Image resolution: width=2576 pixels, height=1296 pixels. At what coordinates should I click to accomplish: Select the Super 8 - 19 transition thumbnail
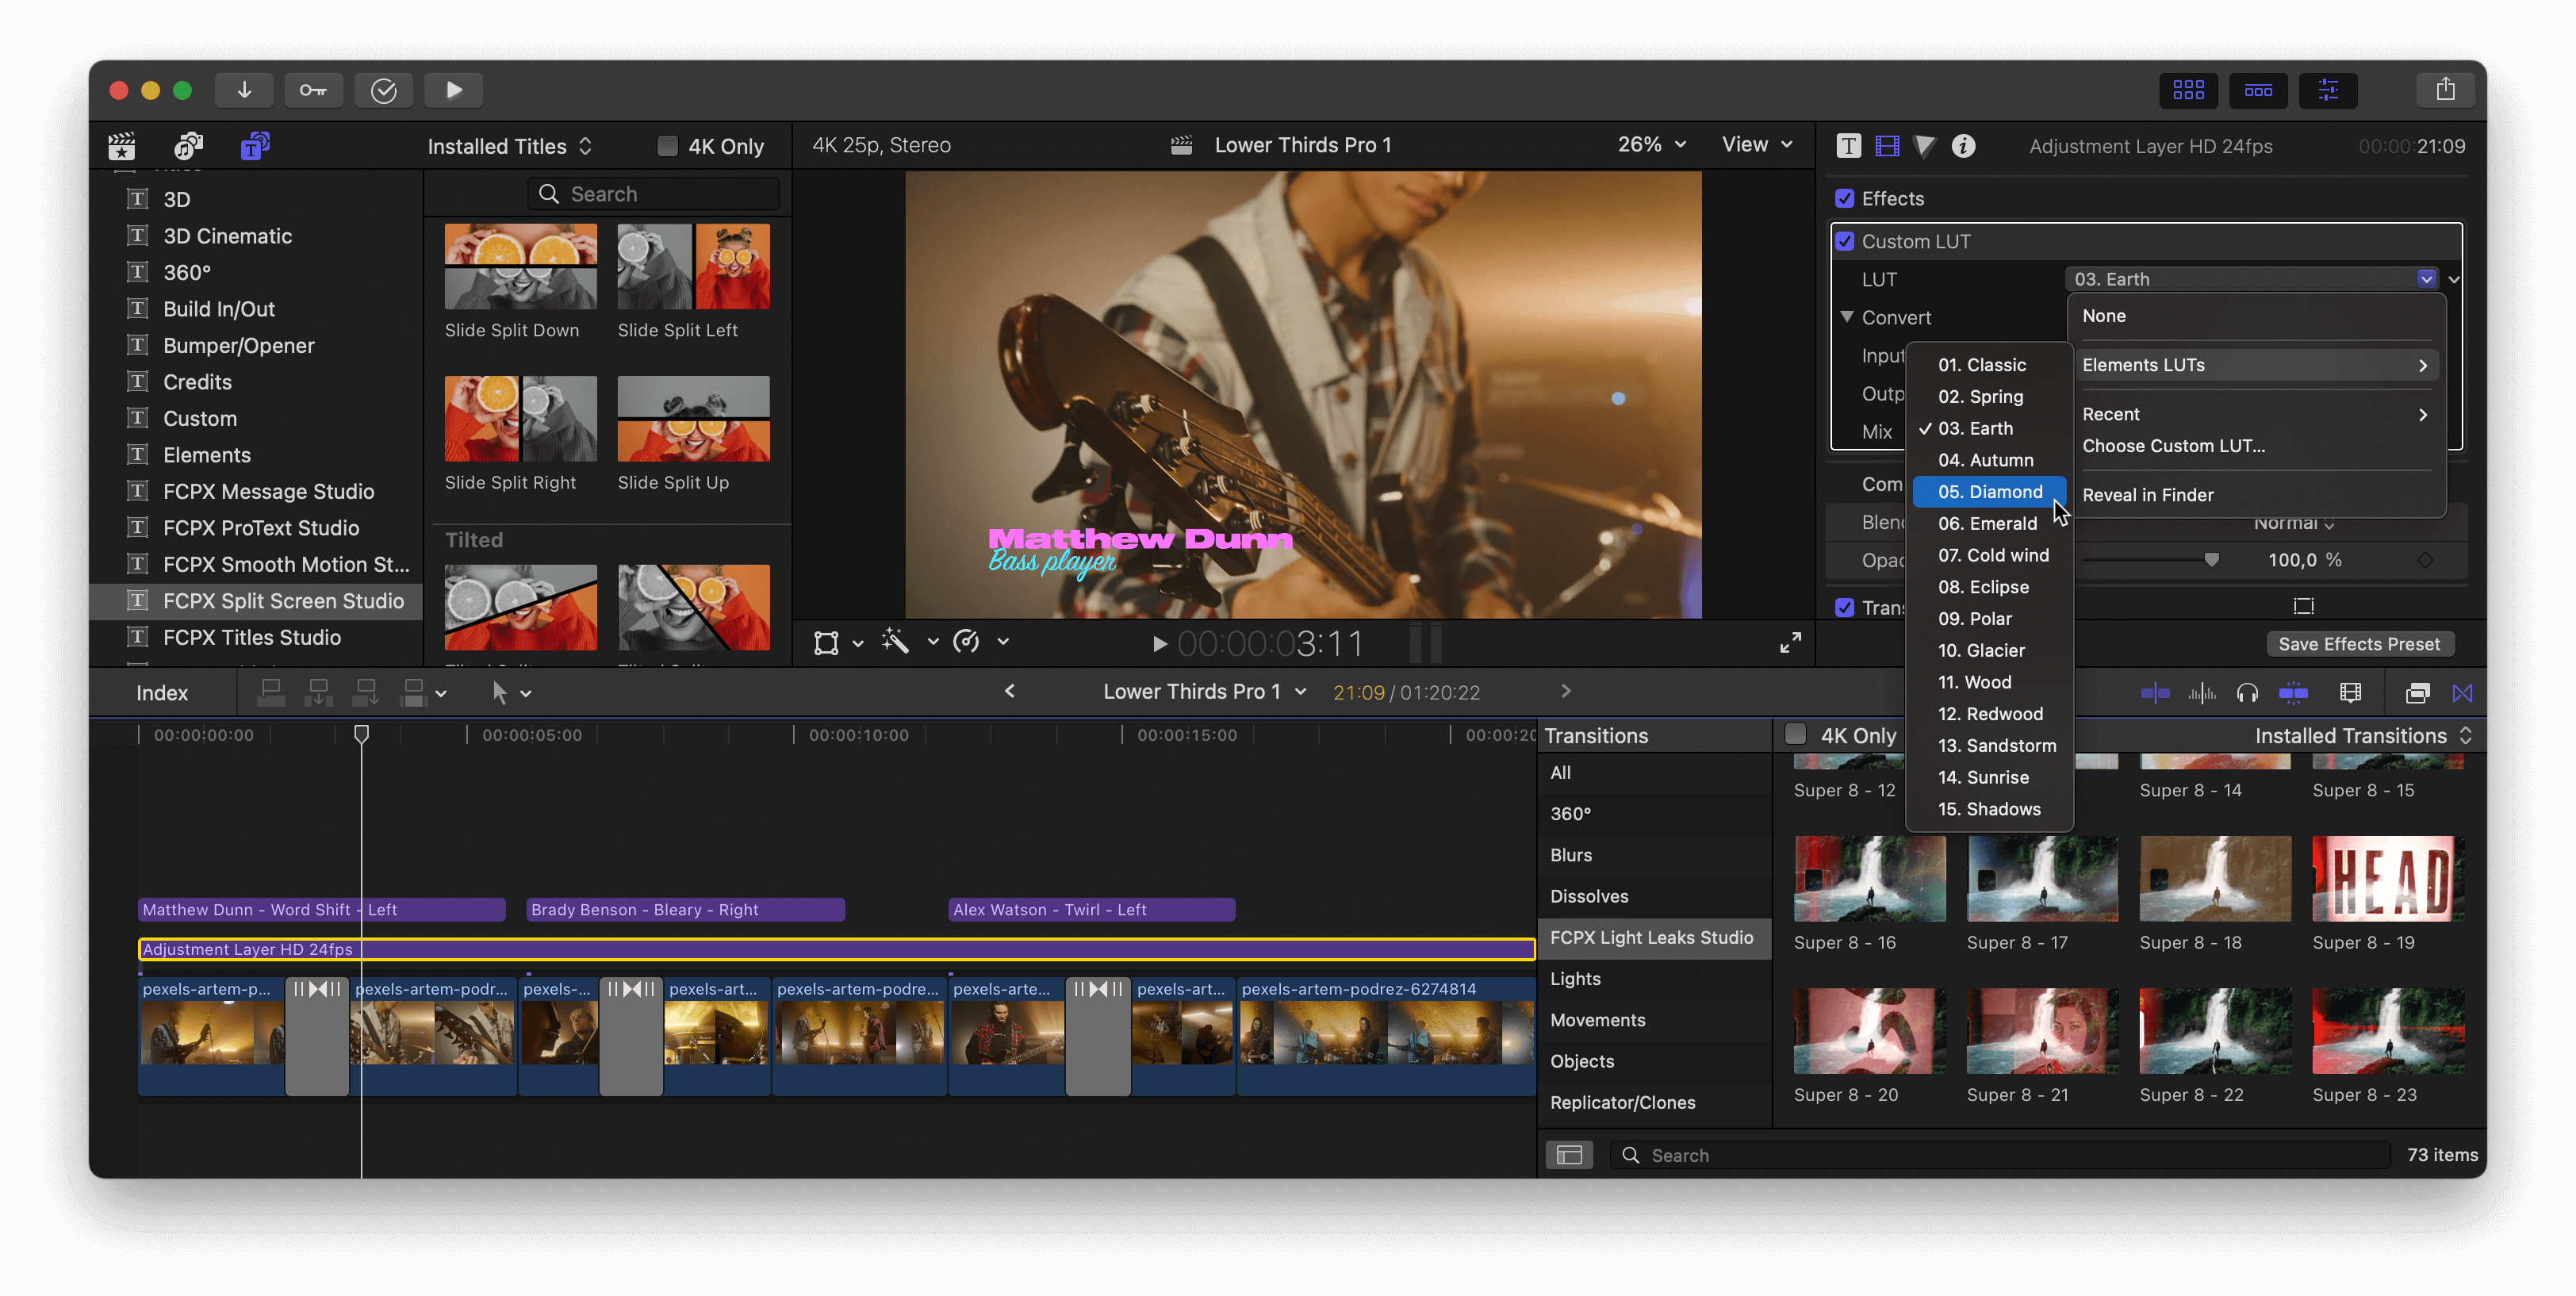coord(2387,879)
